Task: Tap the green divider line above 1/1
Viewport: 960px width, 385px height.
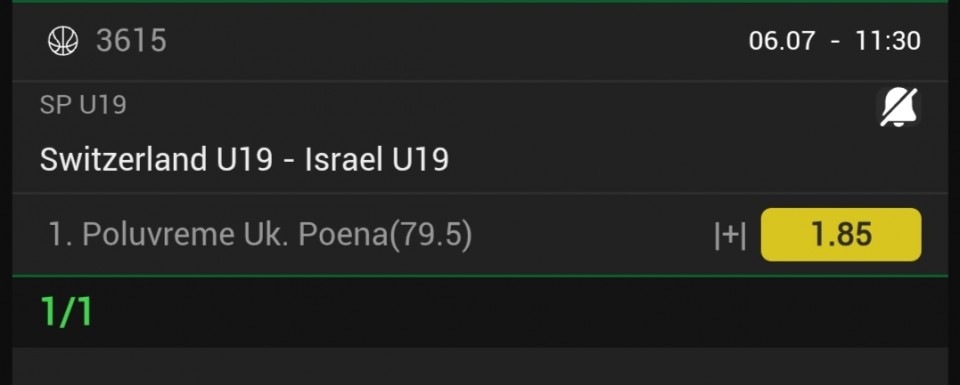Action: pos(480,276)
